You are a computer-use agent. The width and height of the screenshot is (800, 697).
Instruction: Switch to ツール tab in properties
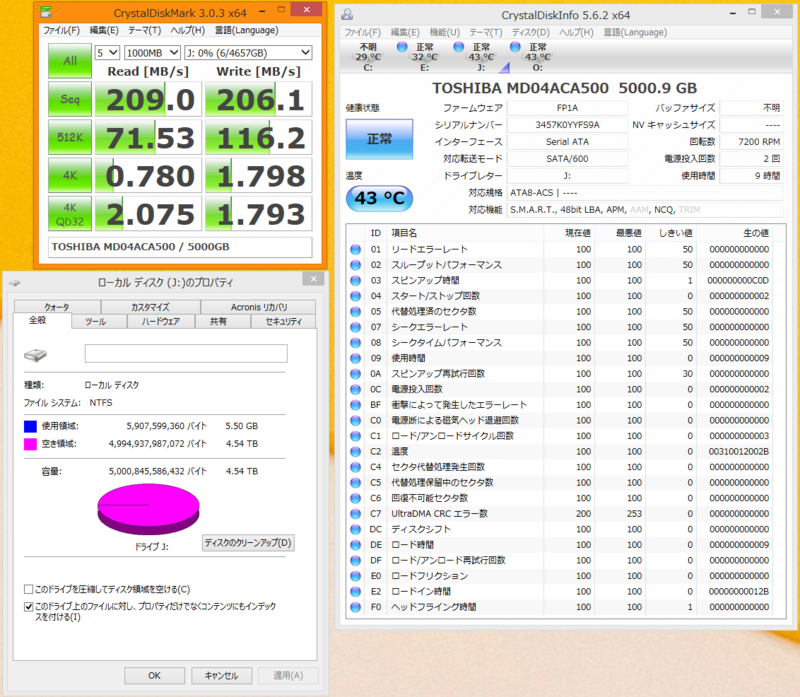tap(95, 321)
